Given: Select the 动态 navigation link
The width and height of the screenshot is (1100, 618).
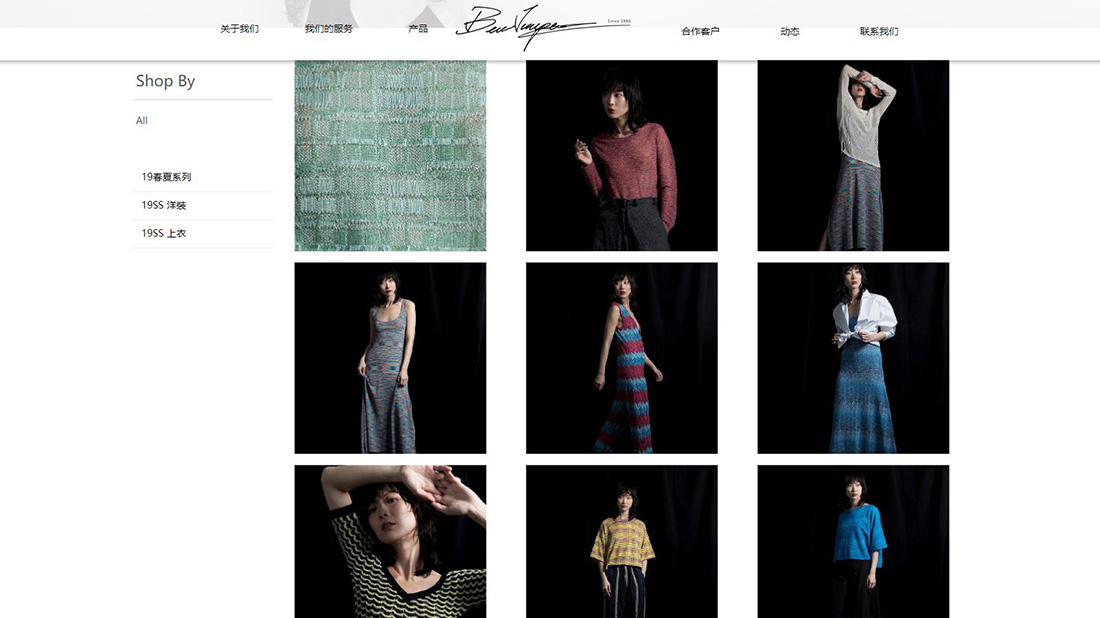Looking at the screenshot, I should point(790,31).
